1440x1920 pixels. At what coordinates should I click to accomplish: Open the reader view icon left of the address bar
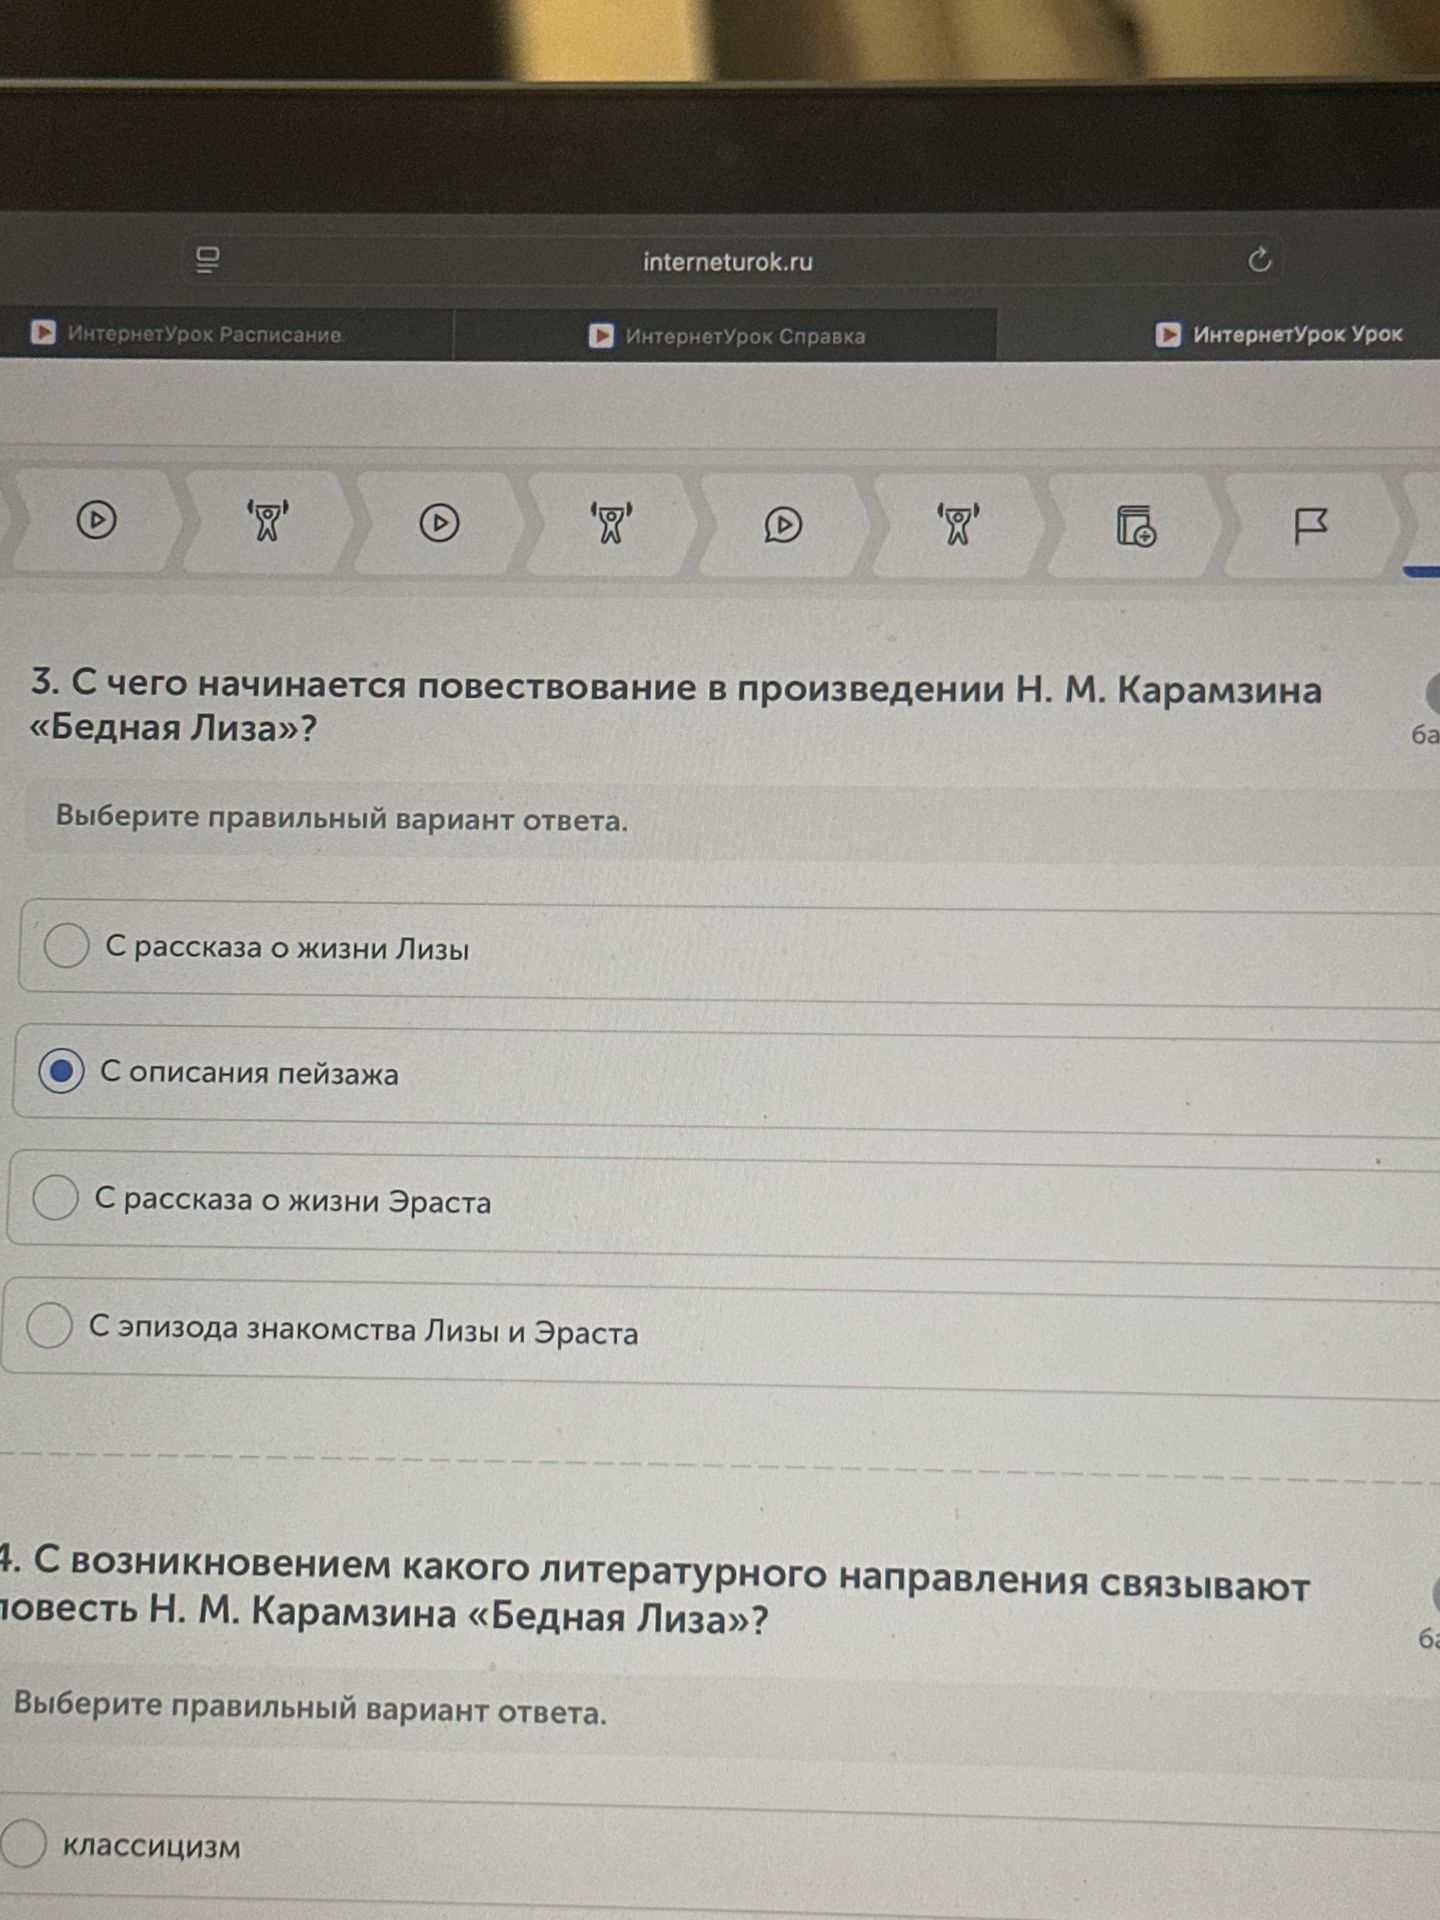[x=207, y=260]
